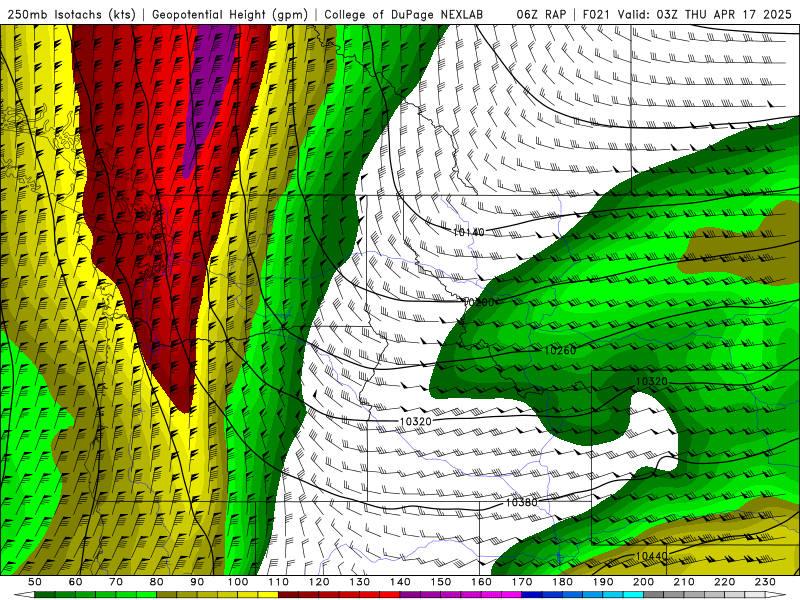Click the 170 value on the color scale

tap(521, 582)
